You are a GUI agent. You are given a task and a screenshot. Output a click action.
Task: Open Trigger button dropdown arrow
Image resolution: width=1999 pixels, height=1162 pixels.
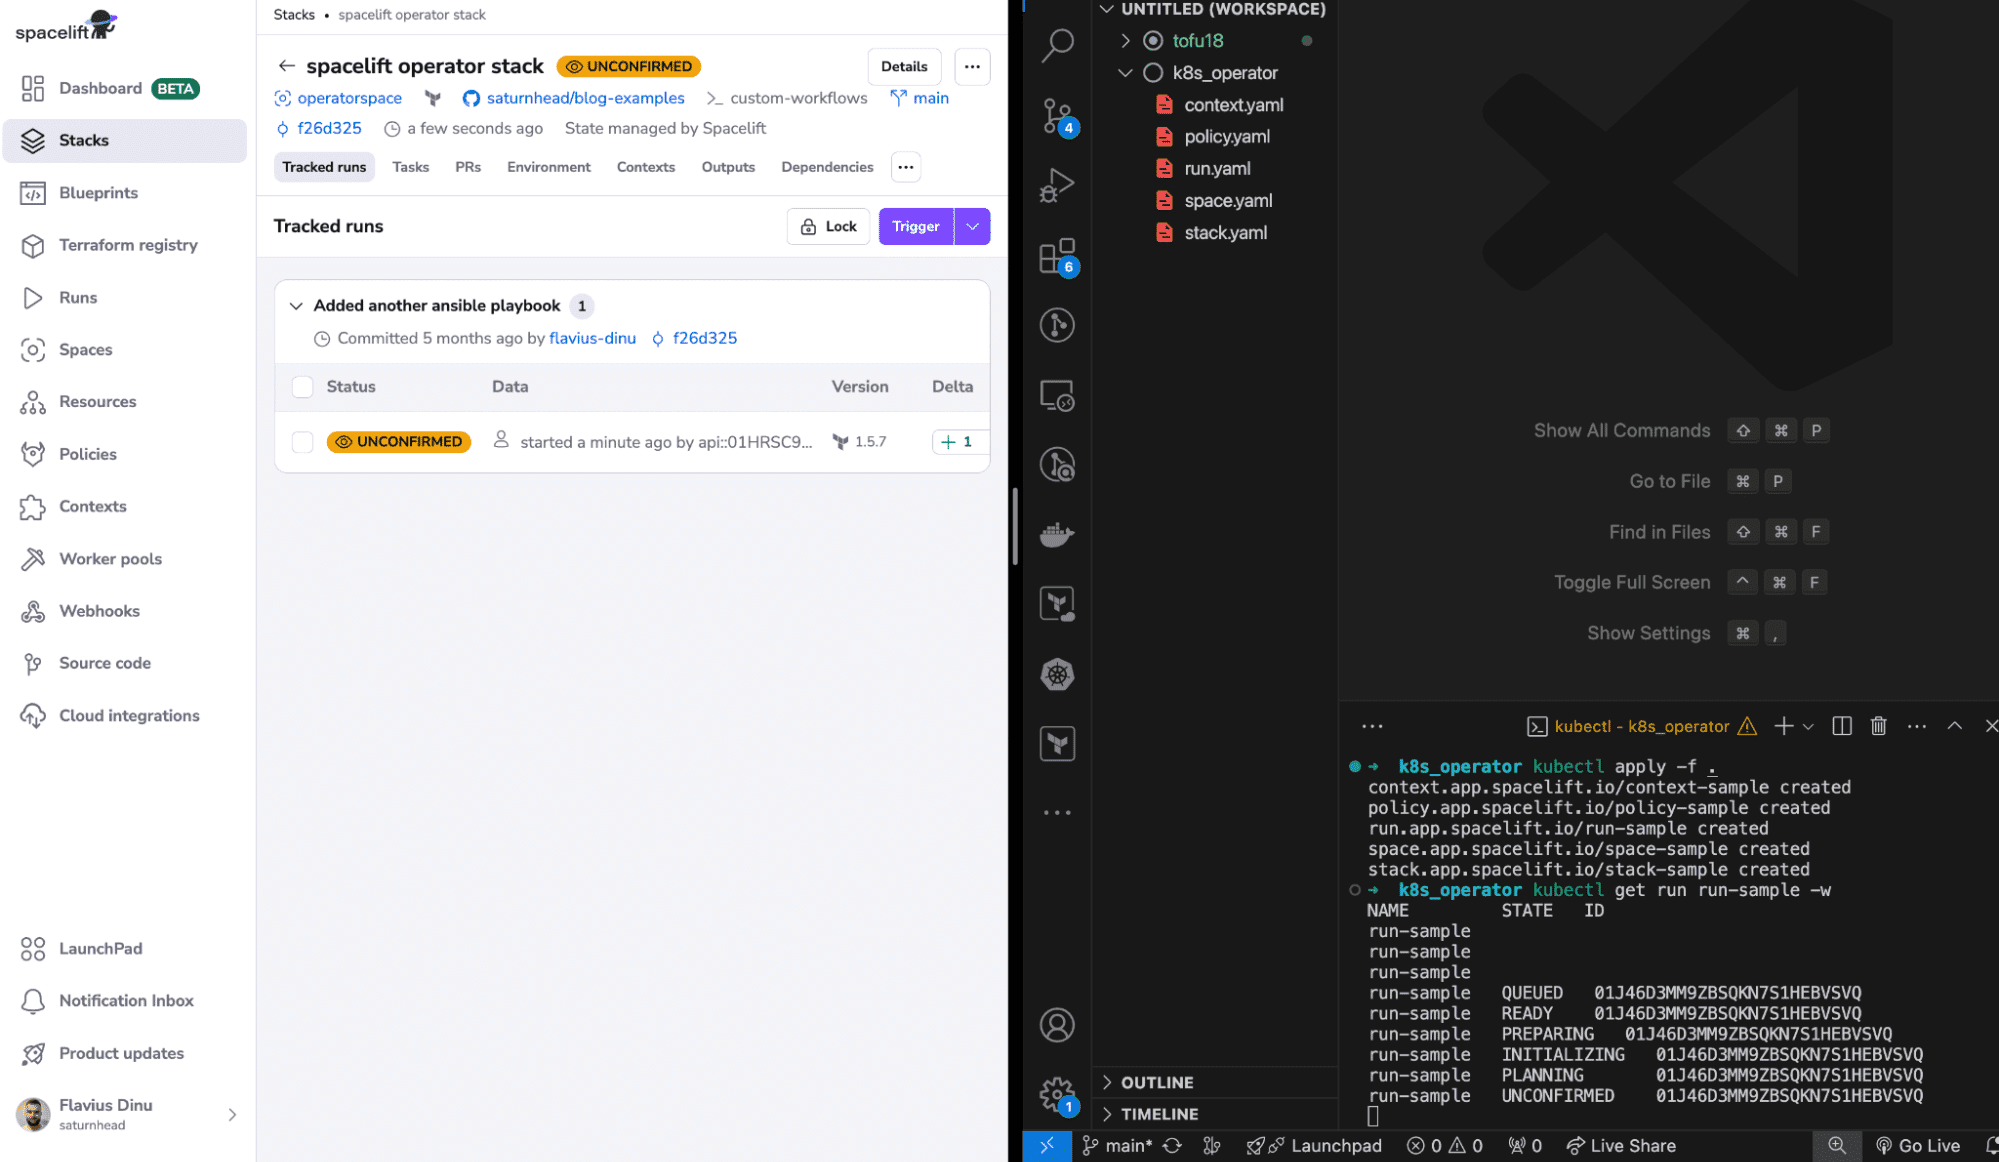pyautogui.click(x=972, y=226)
